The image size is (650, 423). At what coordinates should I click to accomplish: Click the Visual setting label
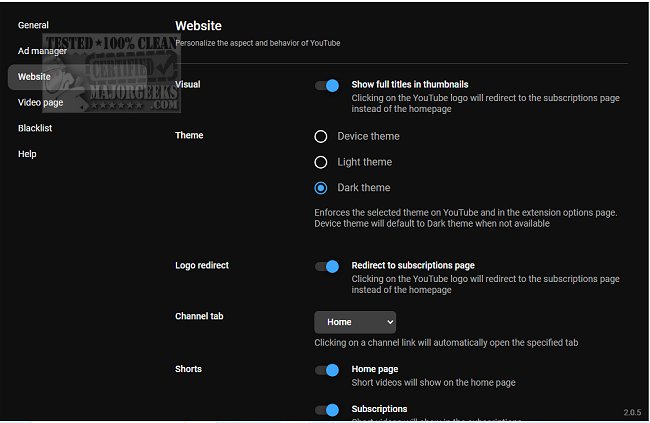(x=187, y=85)
